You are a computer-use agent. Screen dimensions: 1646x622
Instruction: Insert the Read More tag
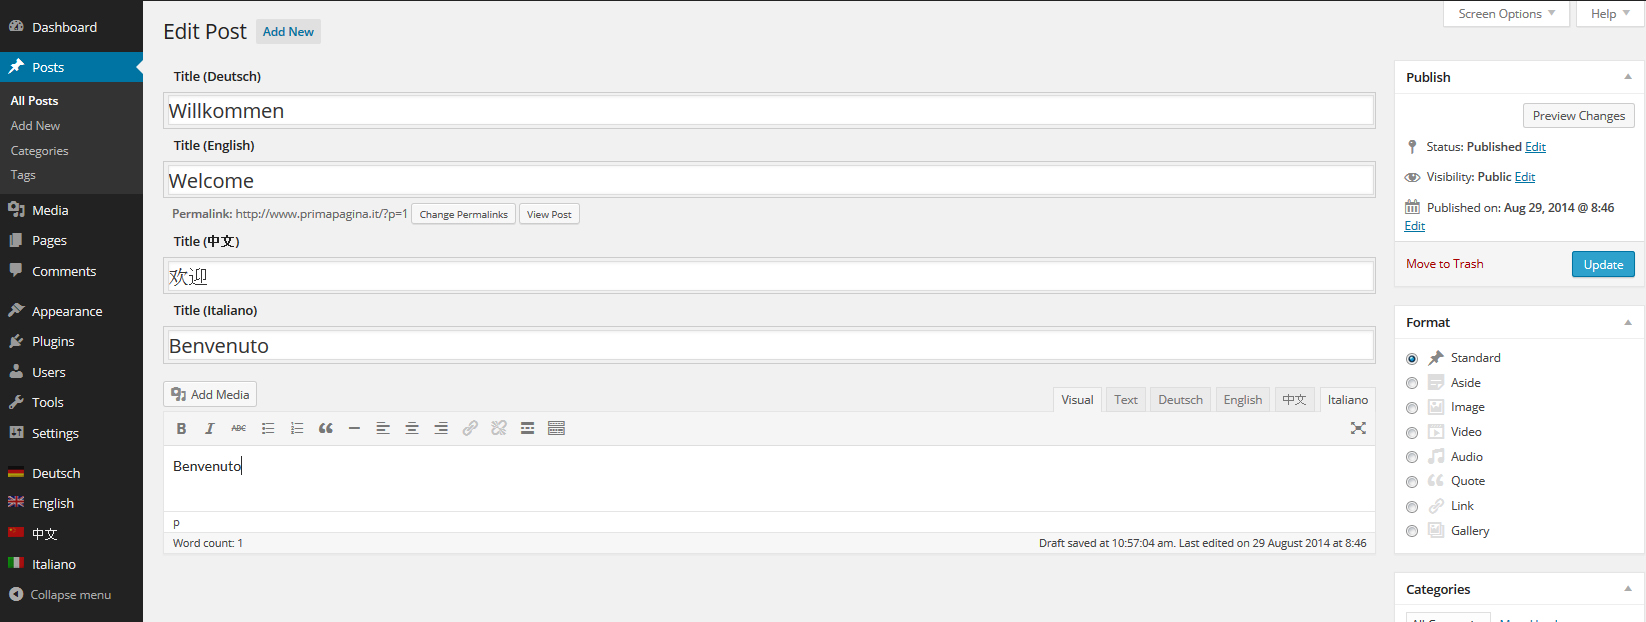tap(527, 428)
